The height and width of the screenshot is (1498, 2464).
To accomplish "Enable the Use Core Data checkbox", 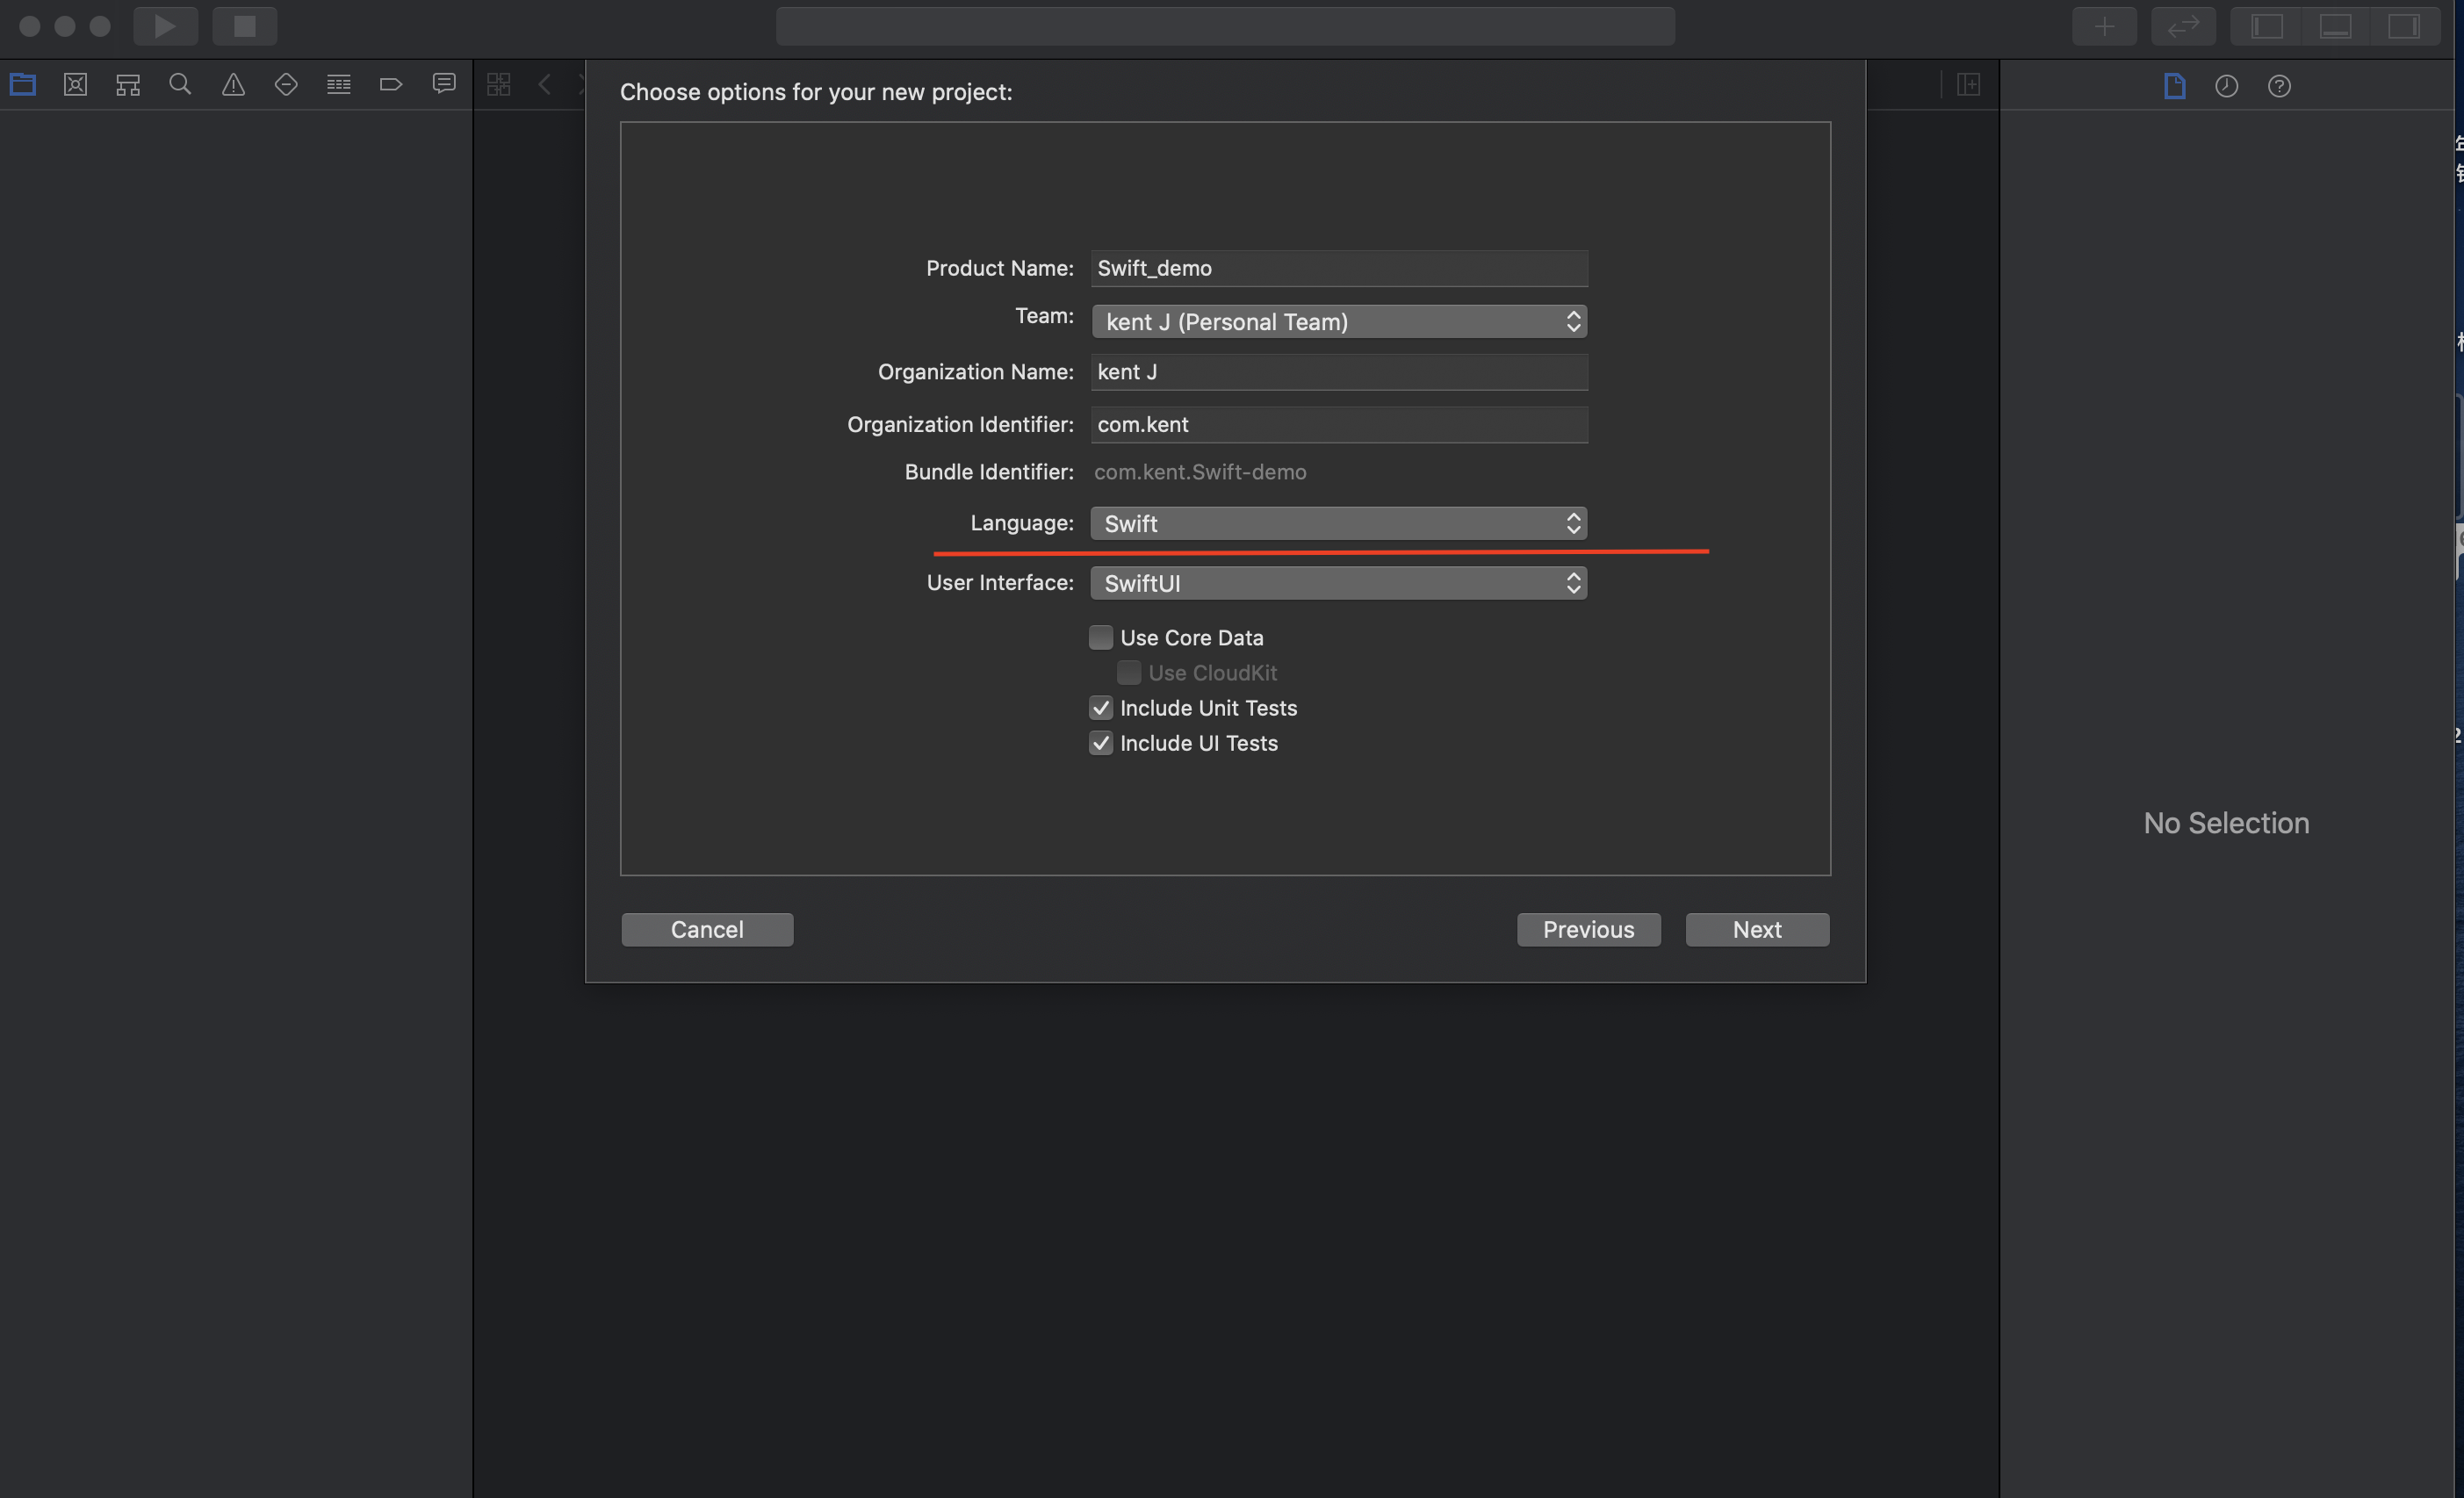I will pos(1101,637).
